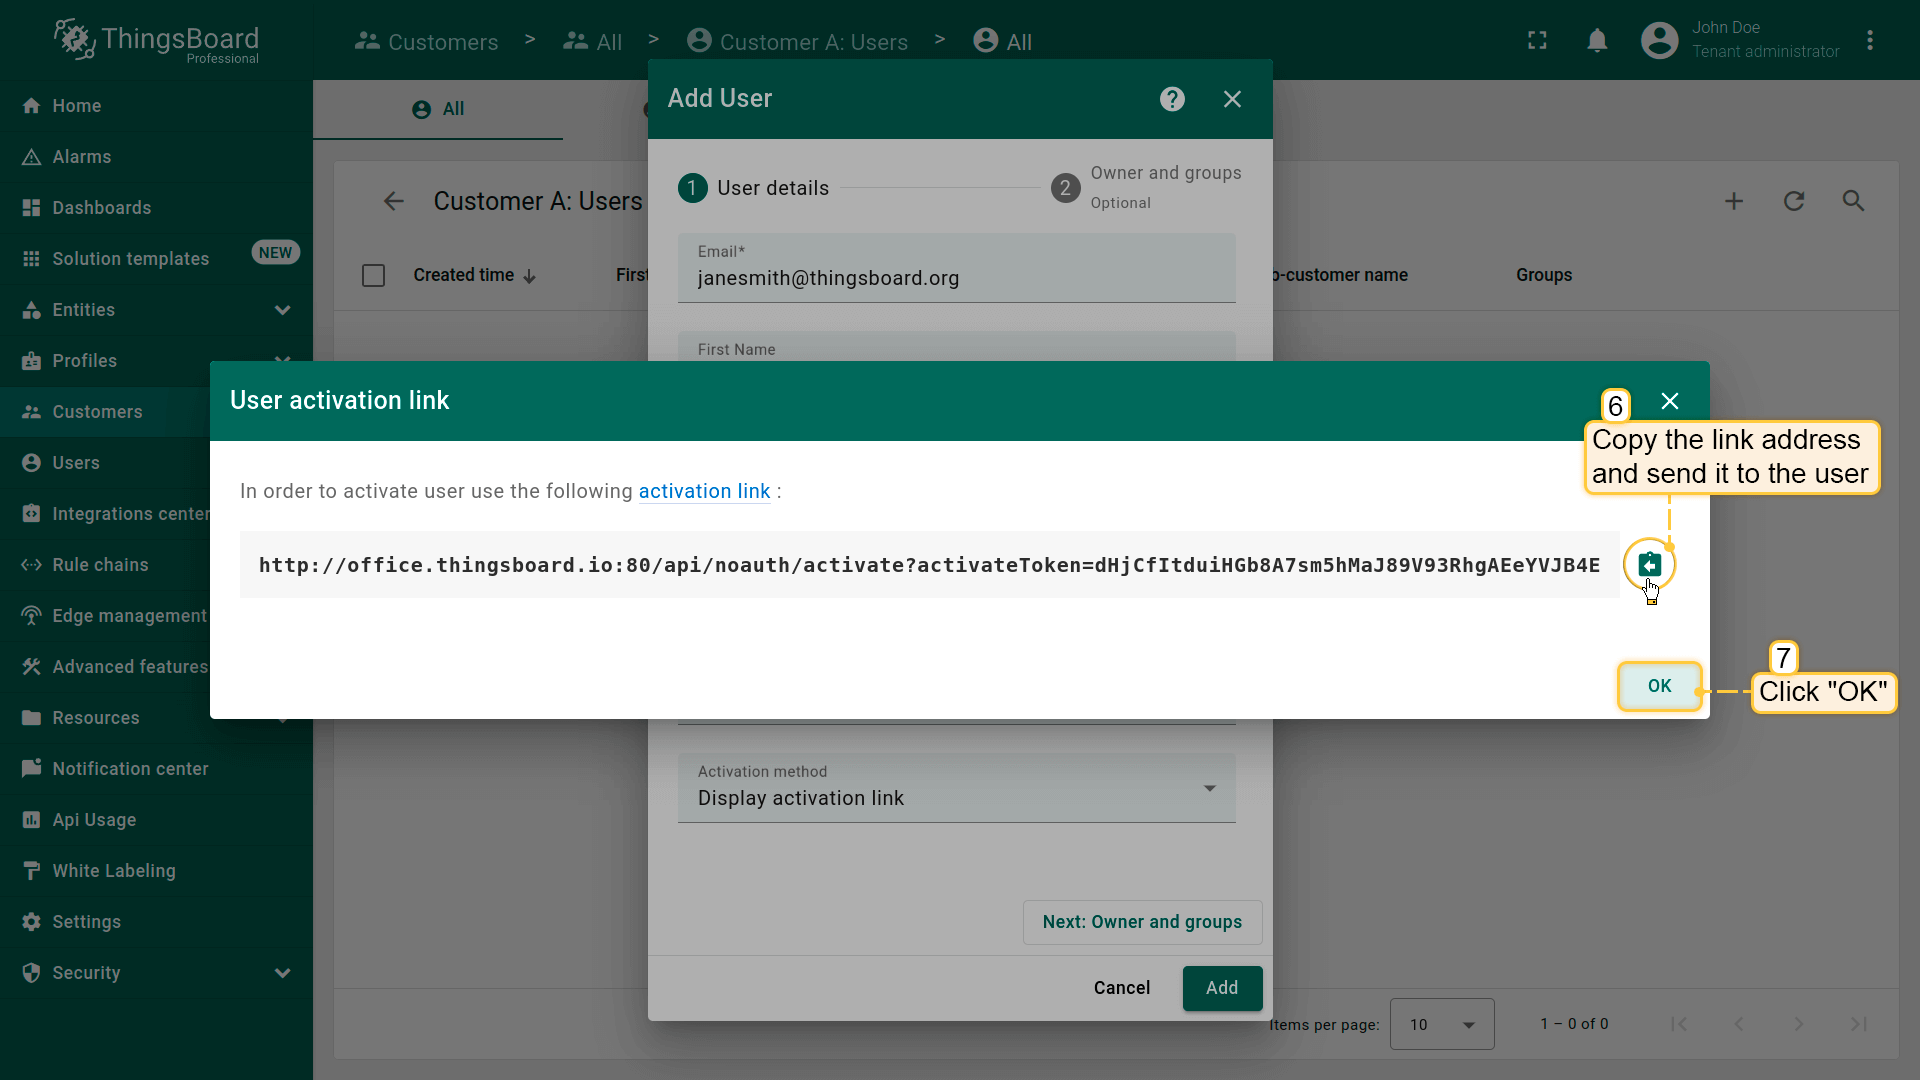This screenshot has height=1080, width=1920.
Task: Click OK in activation link dialog
Action: click(x=1659, y=686)
